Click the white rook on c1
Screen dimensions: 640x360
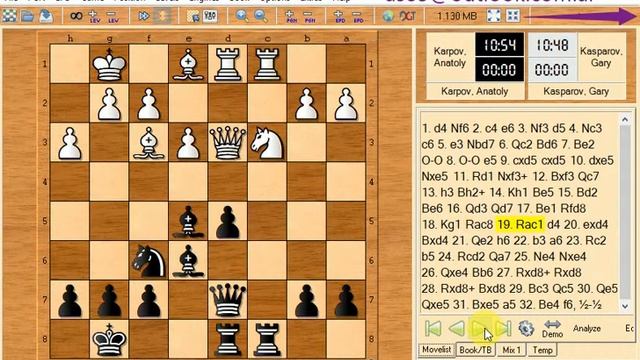pyautogui.click(x=267, y=63)
